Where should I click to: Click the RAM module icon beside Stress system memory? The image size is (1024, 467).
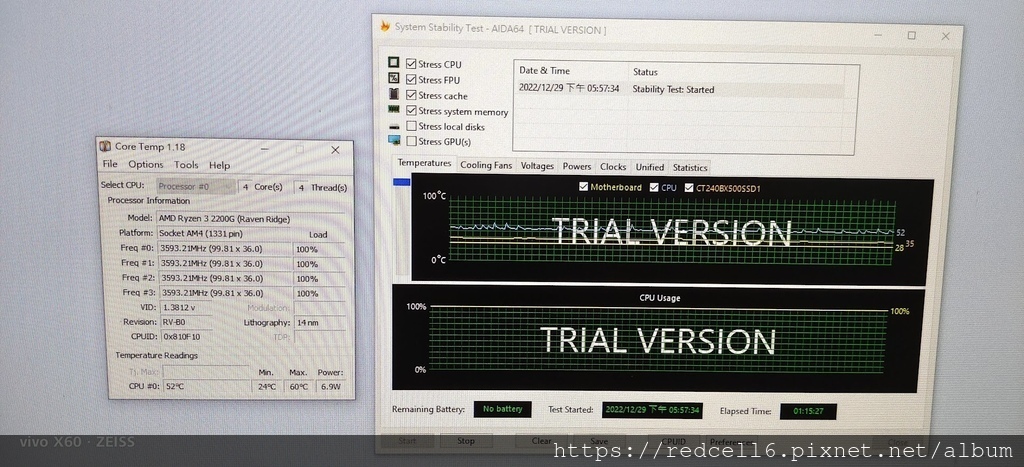point(394,110)
